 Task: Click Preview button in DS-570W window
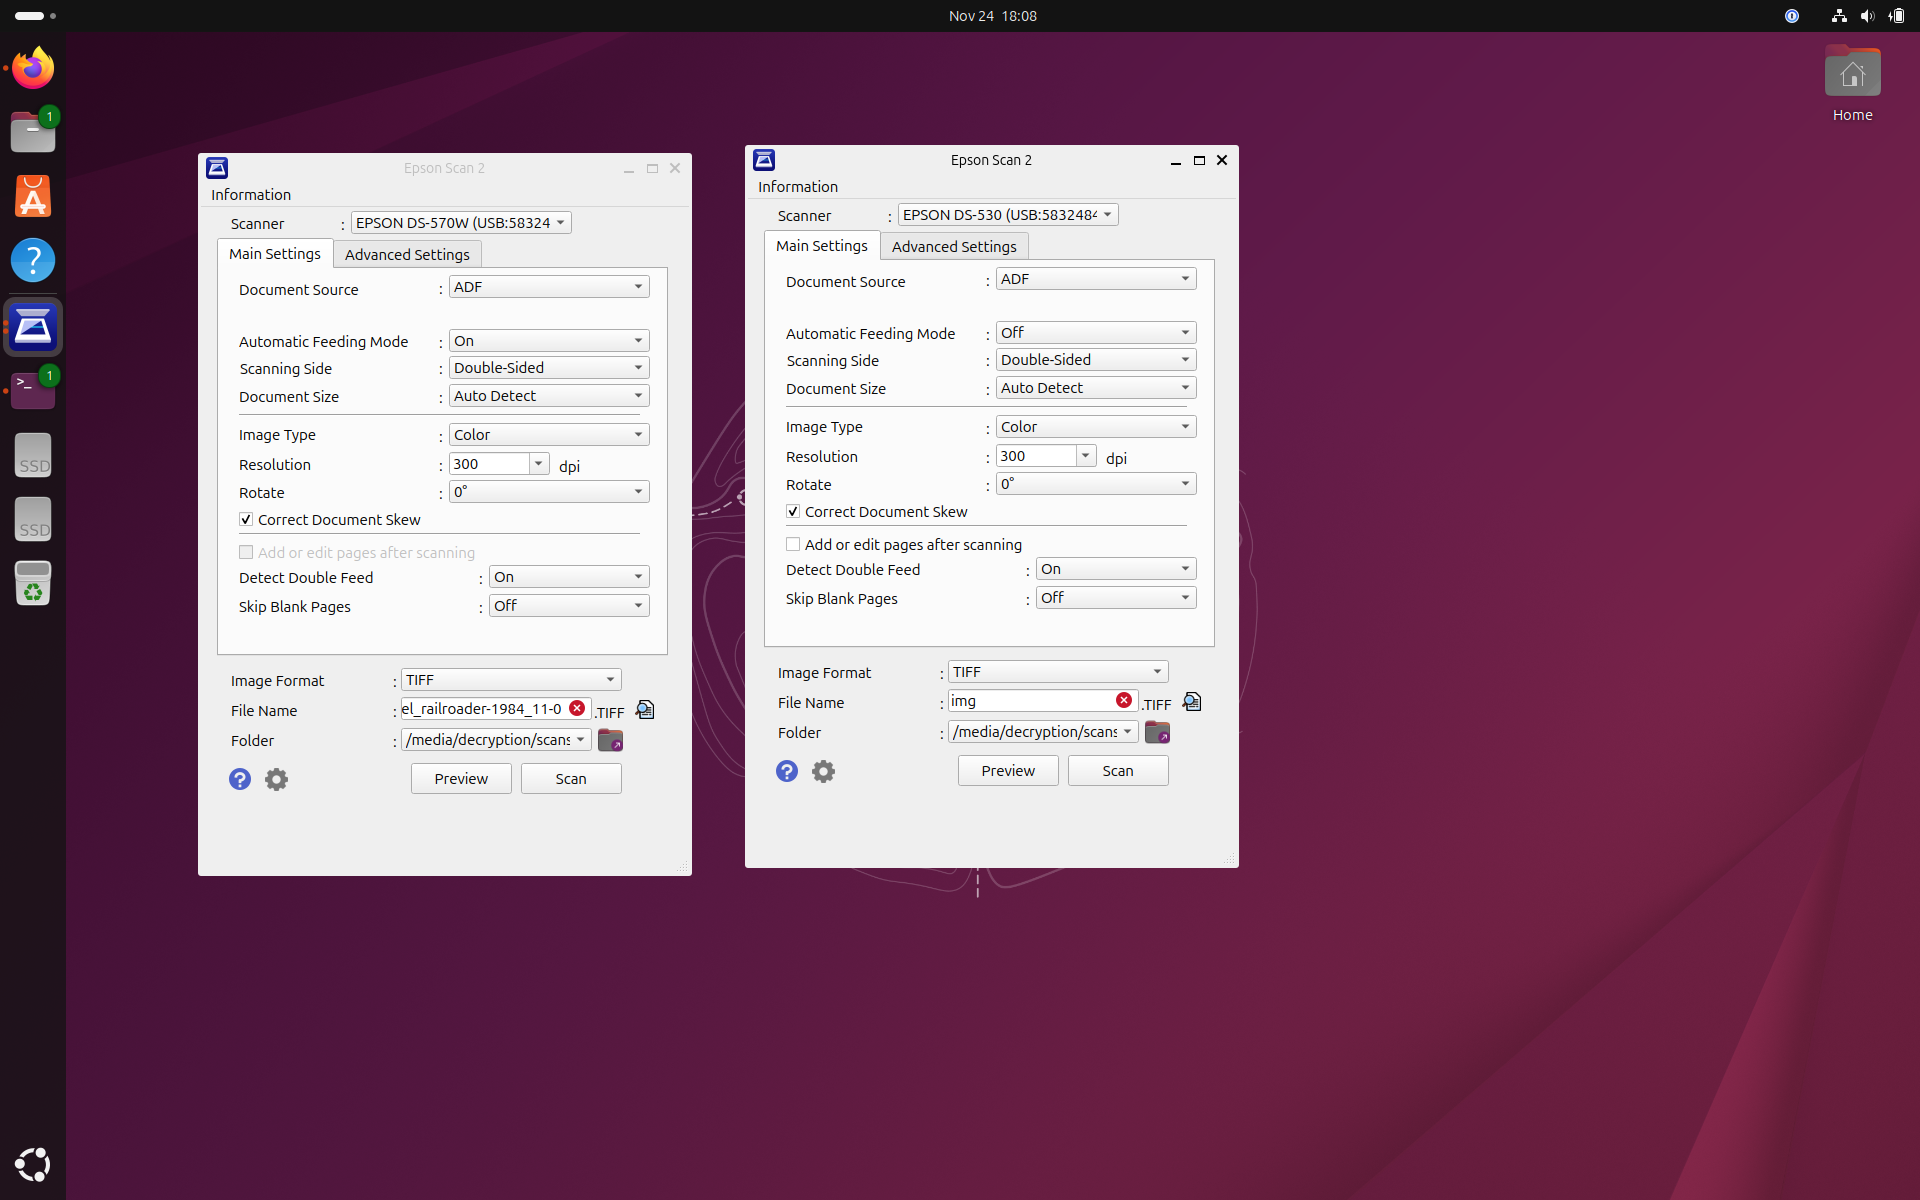(461, 779)
